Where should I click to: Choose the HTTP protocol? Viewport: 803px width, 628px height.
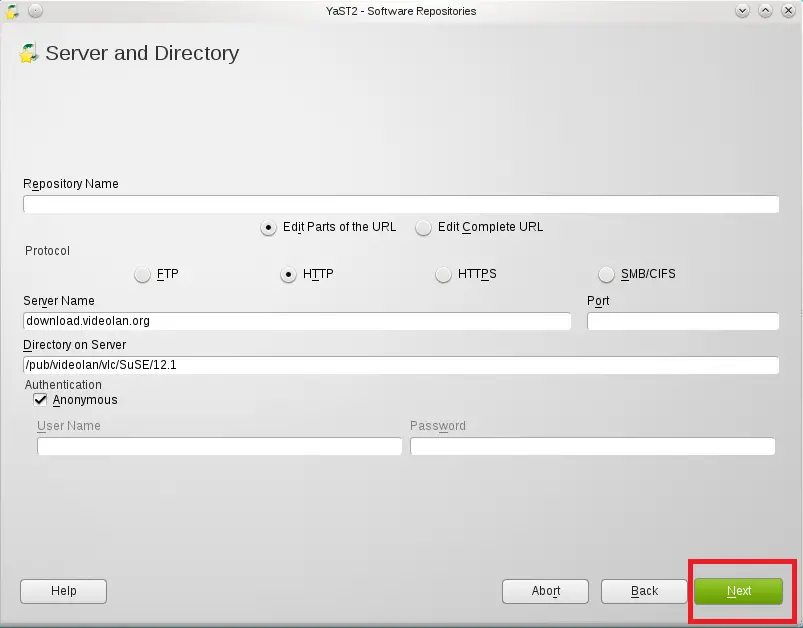point(288,275)
